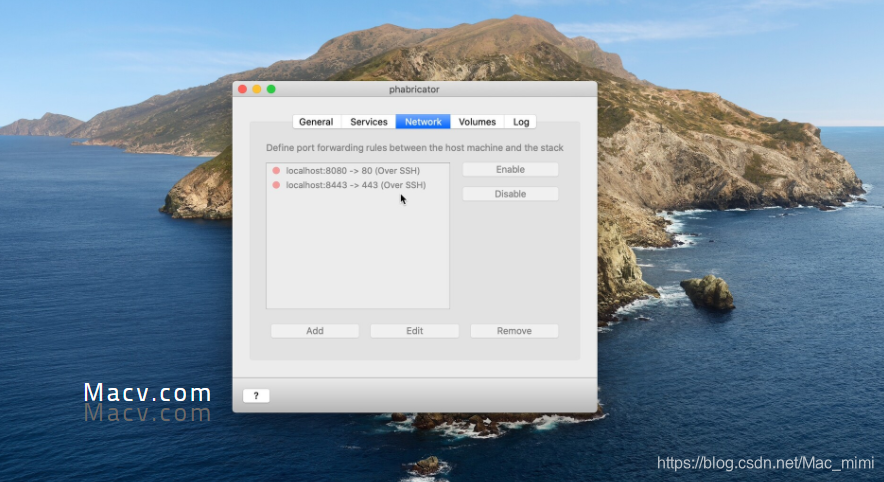Image resolution: width=884 pixels, height=482 pixels.
Task: Remove the selected forwarding rule
Action: click(x=514, y=331)
